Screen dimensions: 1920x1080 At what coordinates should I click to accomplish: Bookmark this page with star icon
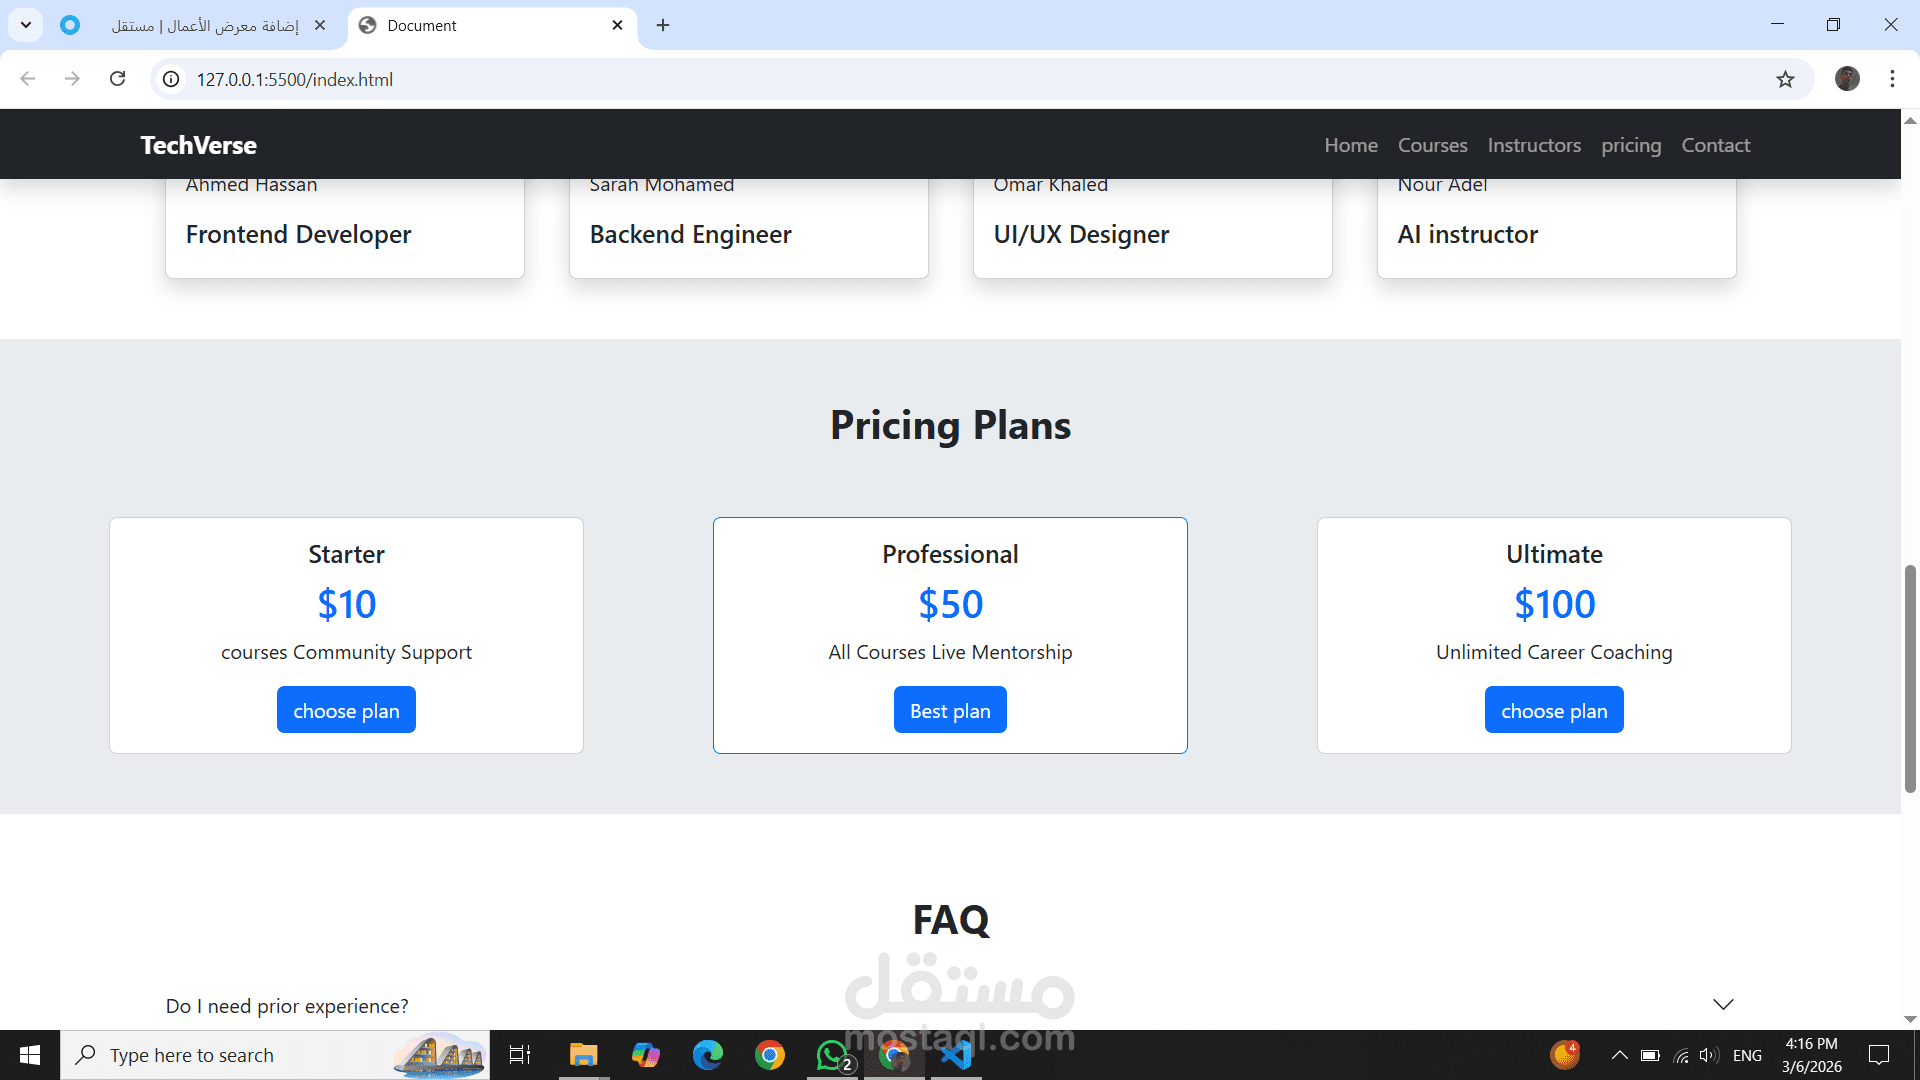click(1785, 79)
